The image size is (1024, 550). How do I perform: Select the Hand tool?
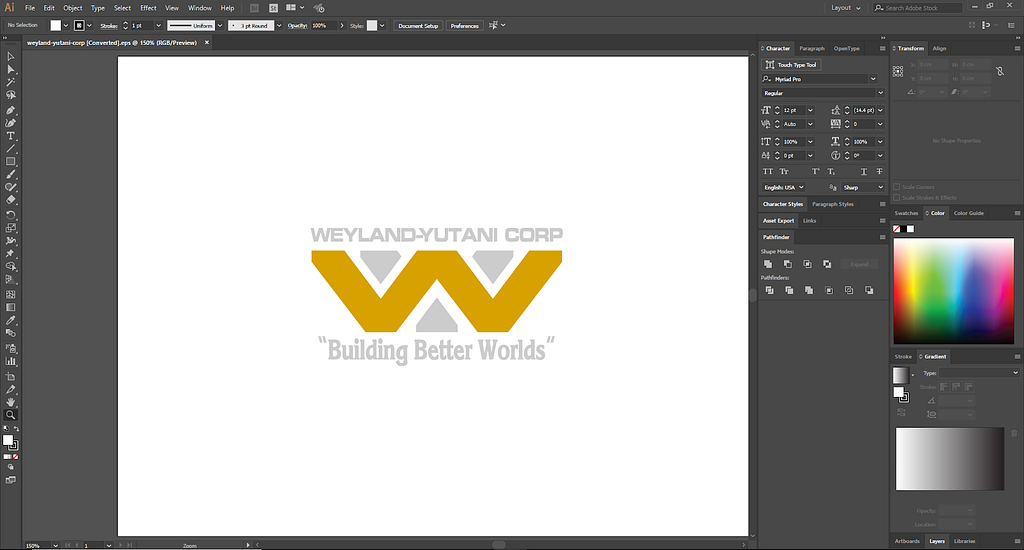pyautogui.click(x=10, y=402)
